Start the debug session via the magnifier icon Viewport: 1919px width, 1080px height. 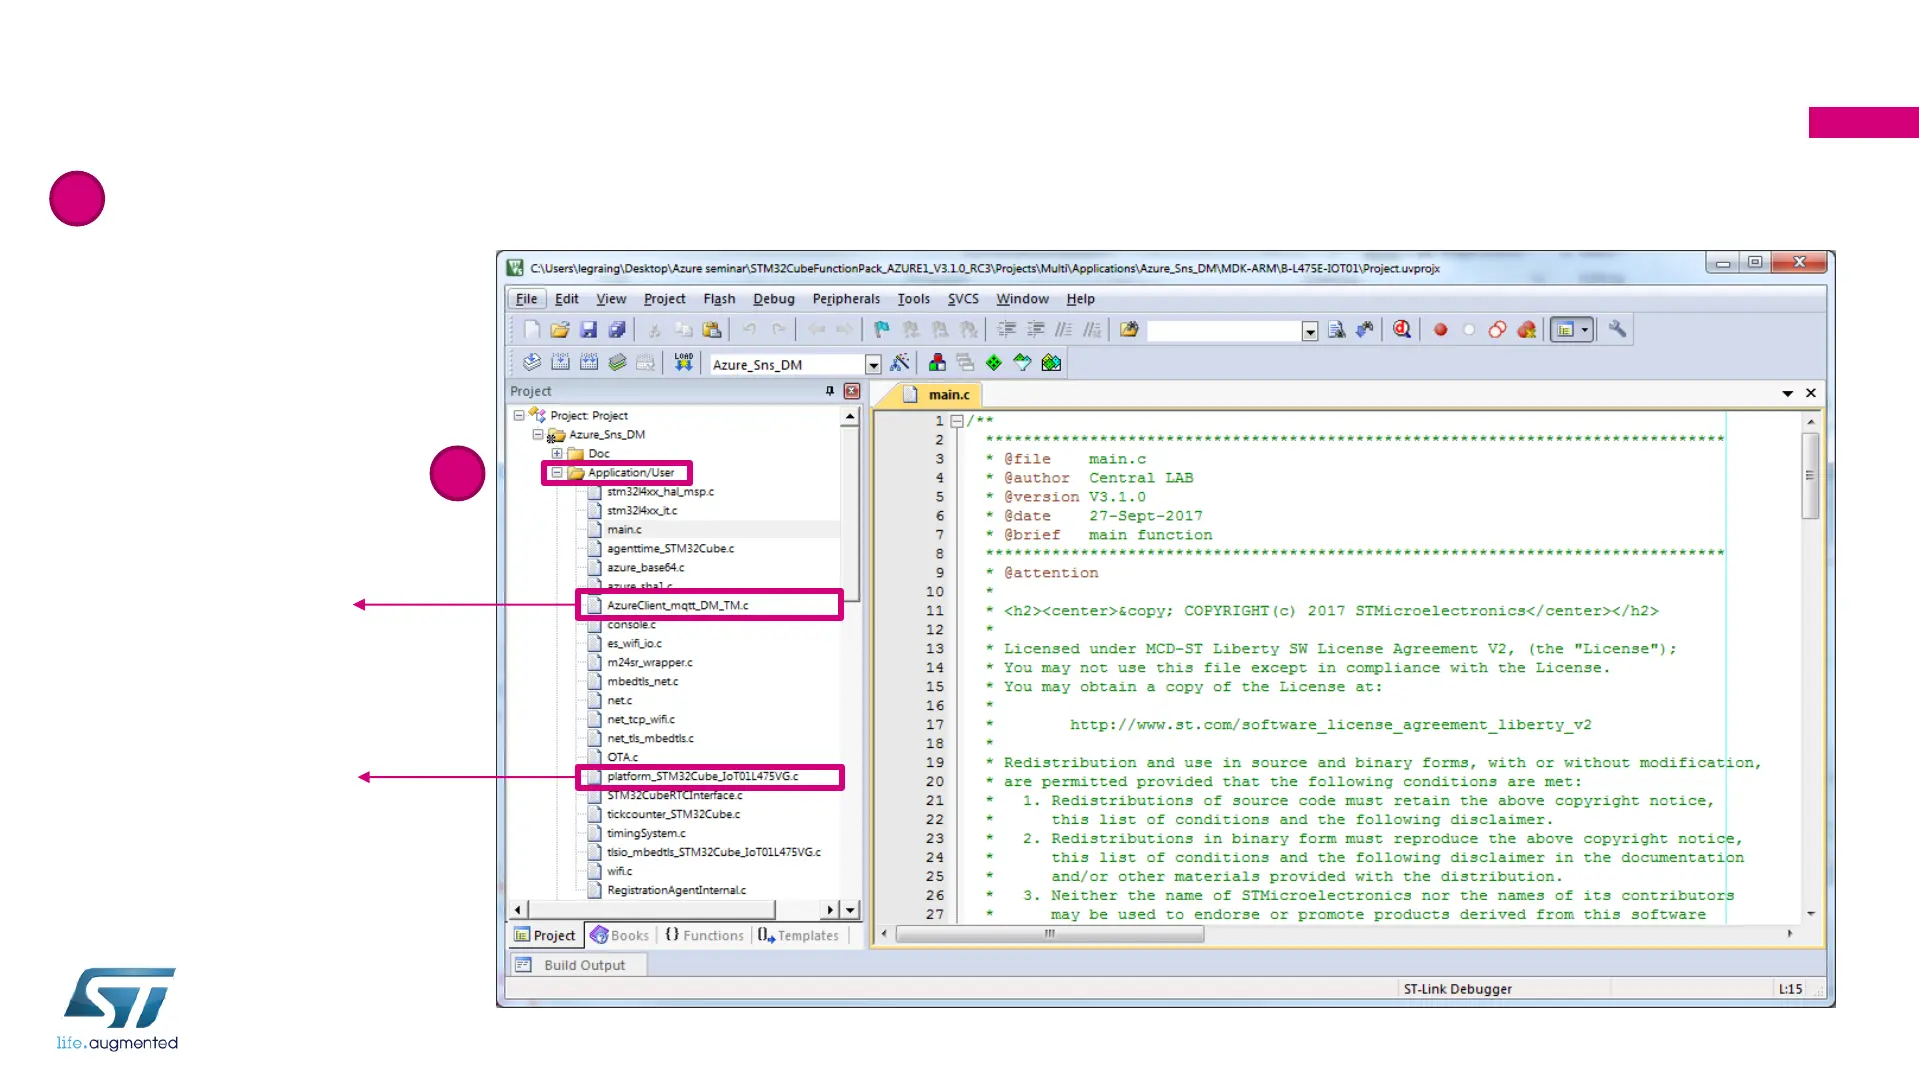point(1402,330)
